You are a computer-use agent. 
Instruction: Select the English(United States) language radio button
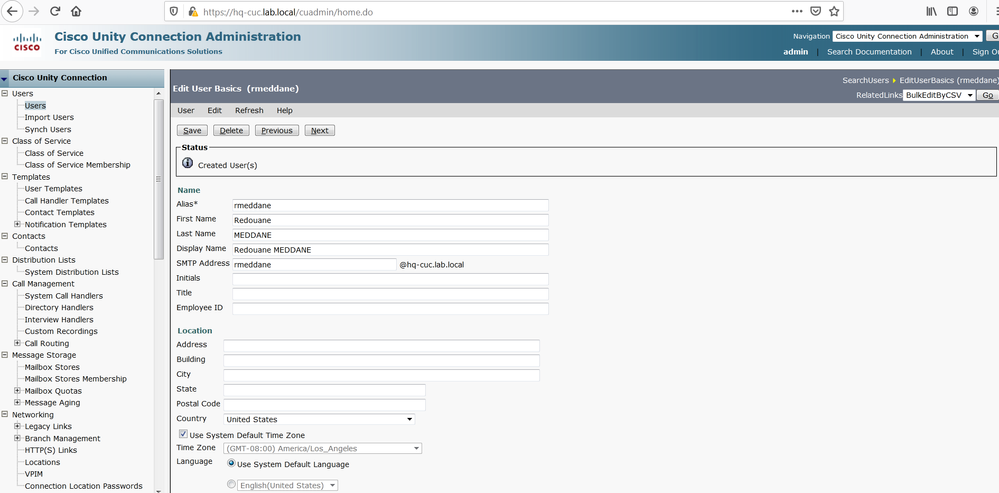(x=231, y=485)
